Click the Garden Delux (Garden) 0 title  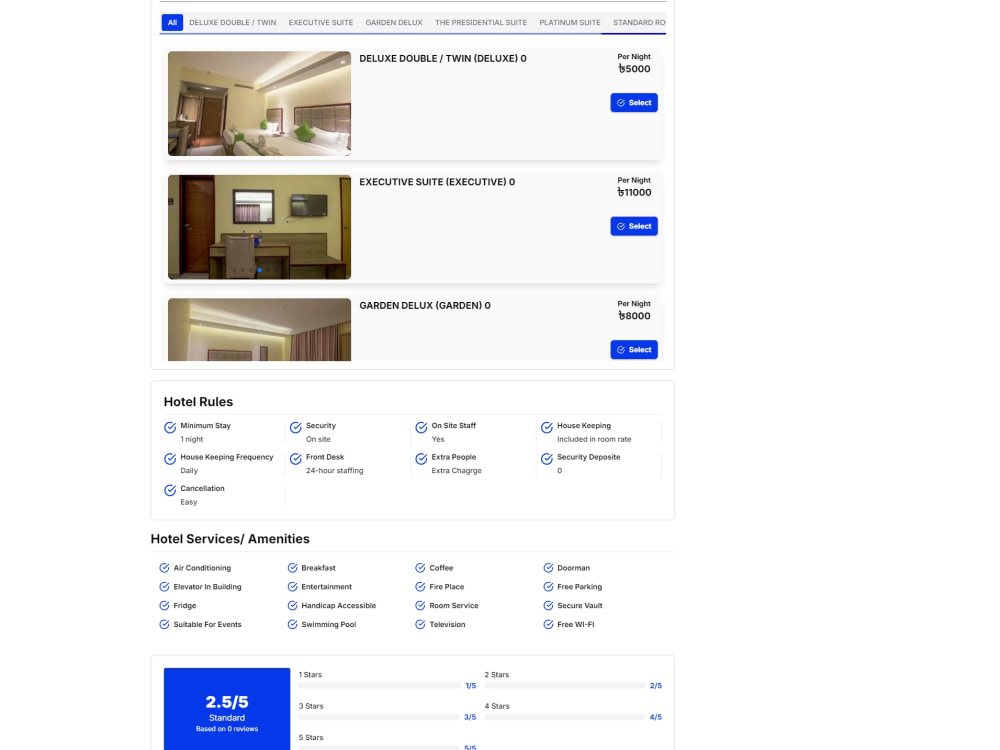click(x=425, y=305)
